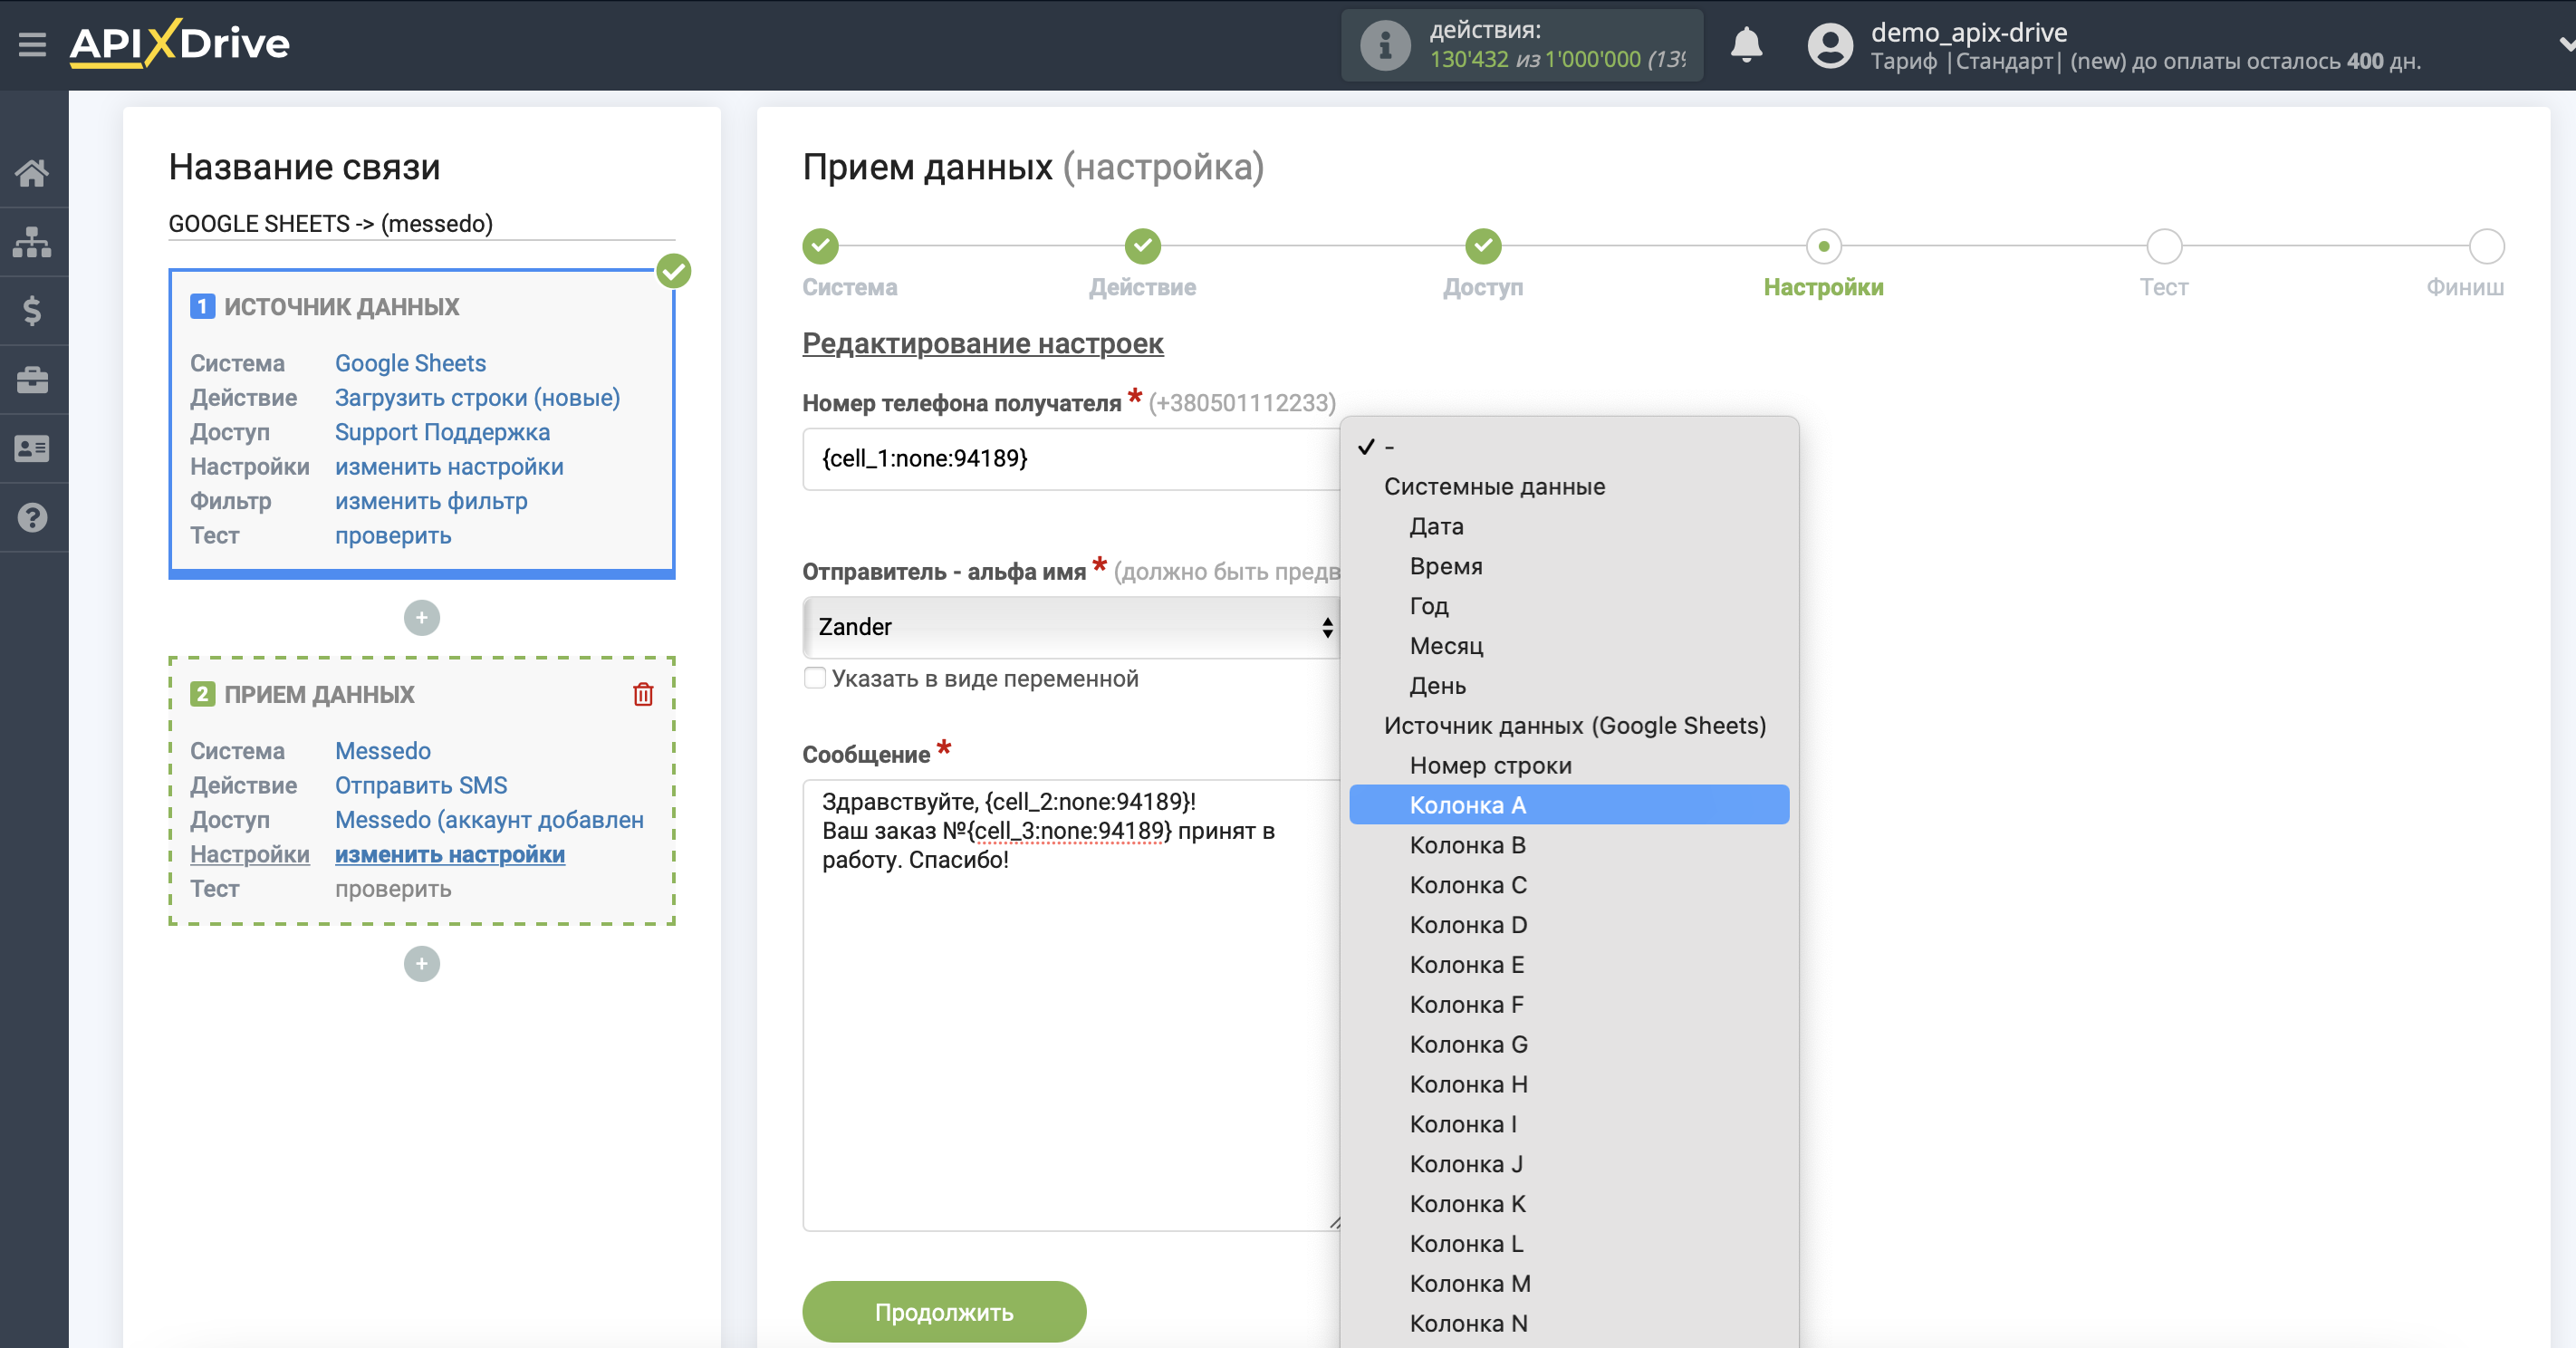This screenshot has height=1348, width=2576.
Task: Open Support Поддержка access link
Action: point(442,432)
